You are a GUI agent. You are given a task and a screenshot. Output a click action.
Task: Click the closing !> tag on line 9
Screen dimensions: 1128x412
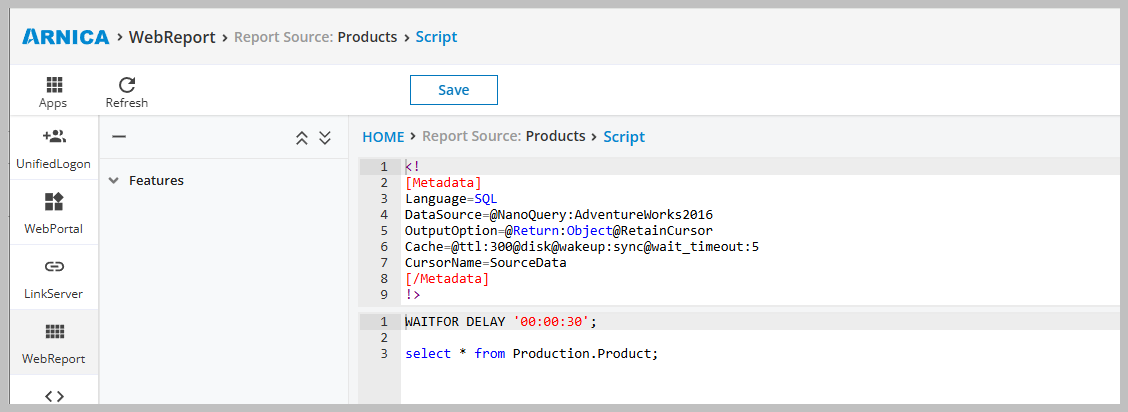coord(413,294)
